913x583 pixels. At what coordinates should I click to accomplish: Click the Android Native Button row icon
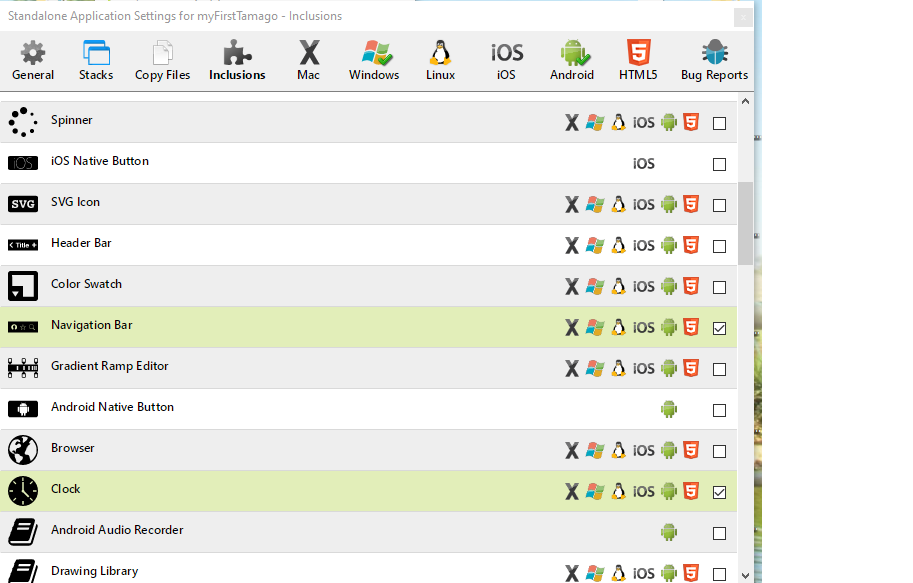click(x=23, y=409)
